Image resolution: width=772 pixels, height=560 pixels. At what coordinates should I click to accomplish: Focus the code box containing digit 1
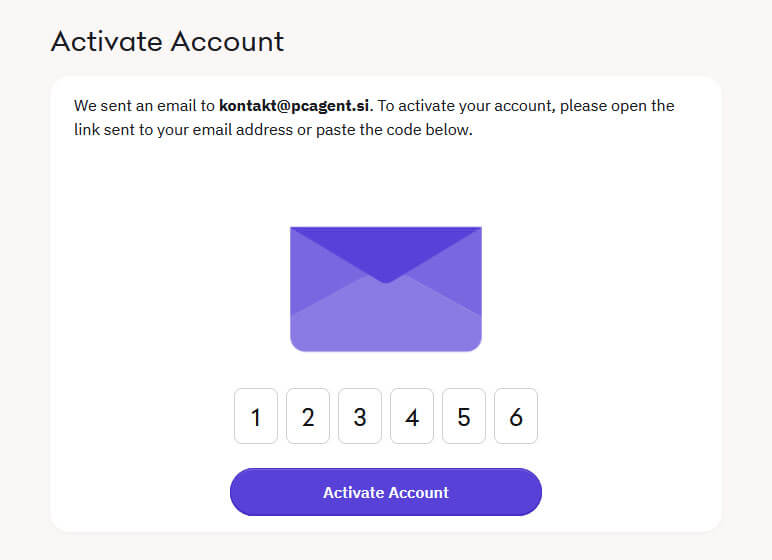pyautogui.click(x=256, y=416)
